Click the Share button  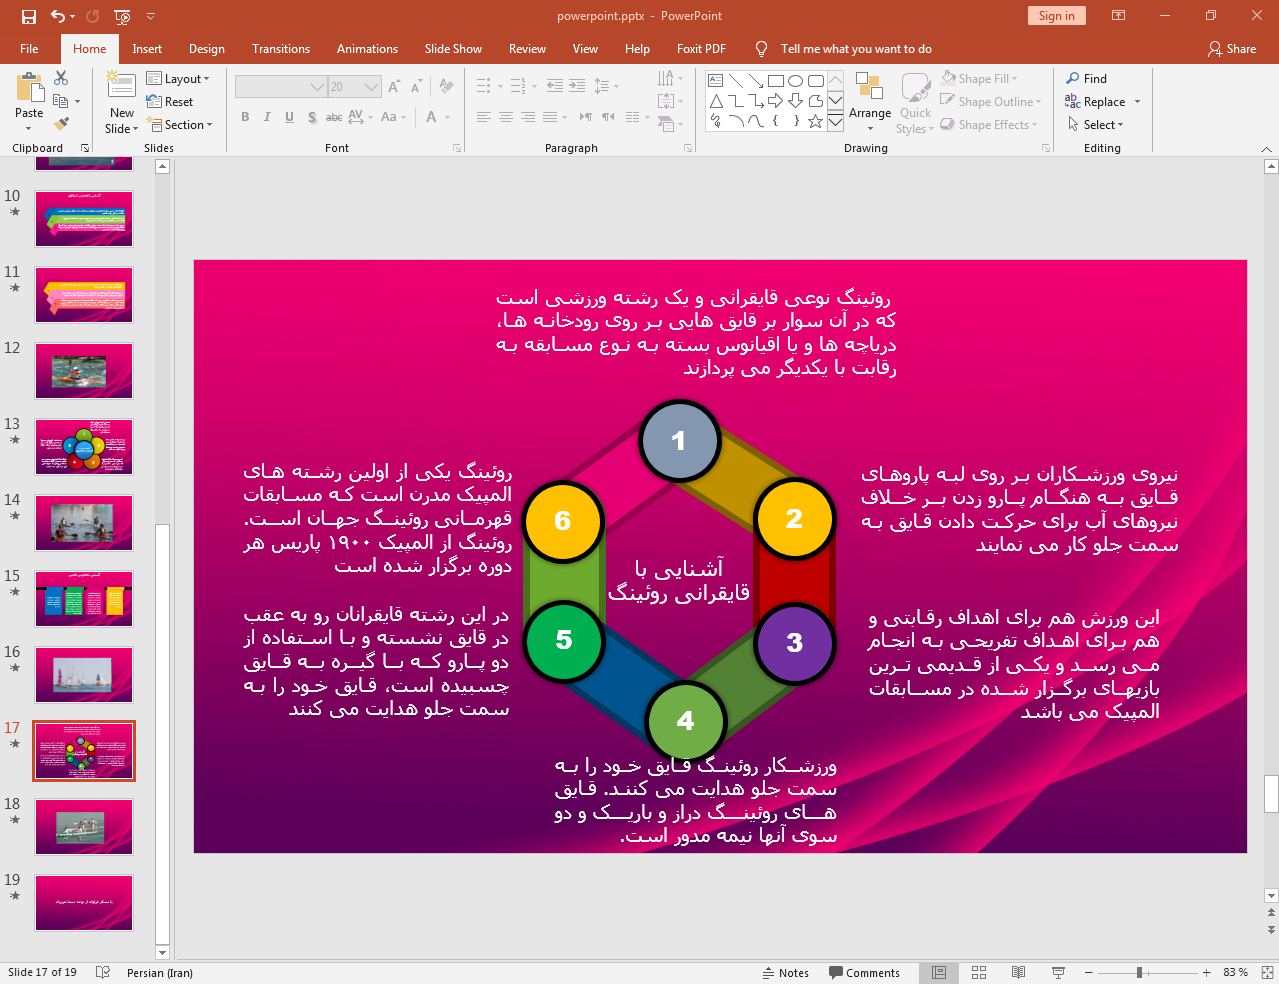[x=1232, y=49]
